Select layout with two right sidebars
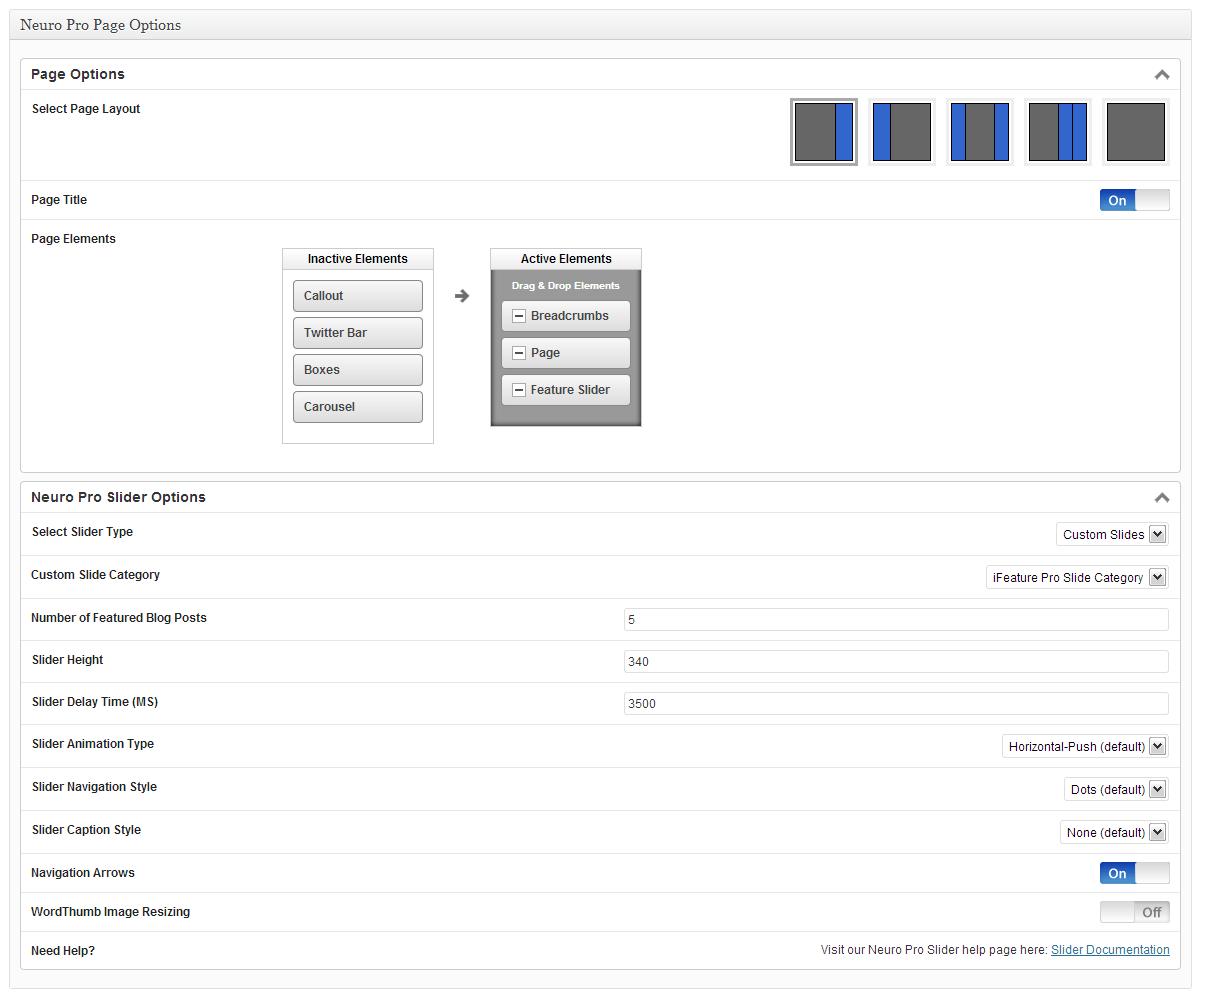1206x998 pixels. (x=1058, y=132)
